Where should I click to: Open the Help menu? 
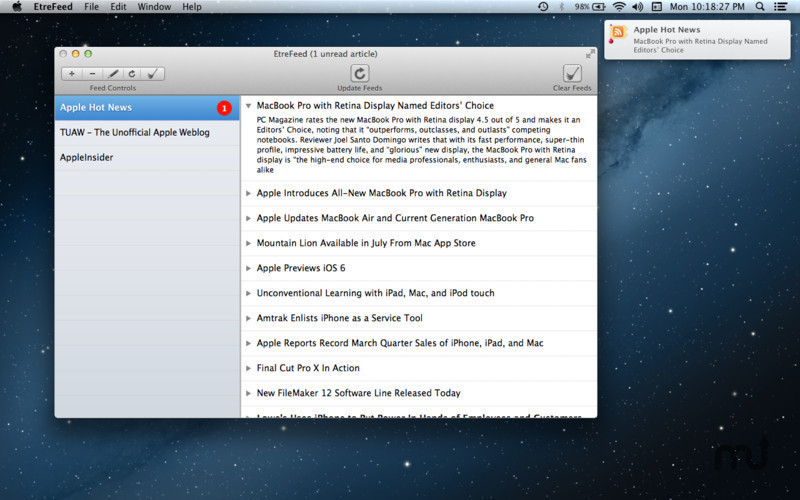pos(192,7)
